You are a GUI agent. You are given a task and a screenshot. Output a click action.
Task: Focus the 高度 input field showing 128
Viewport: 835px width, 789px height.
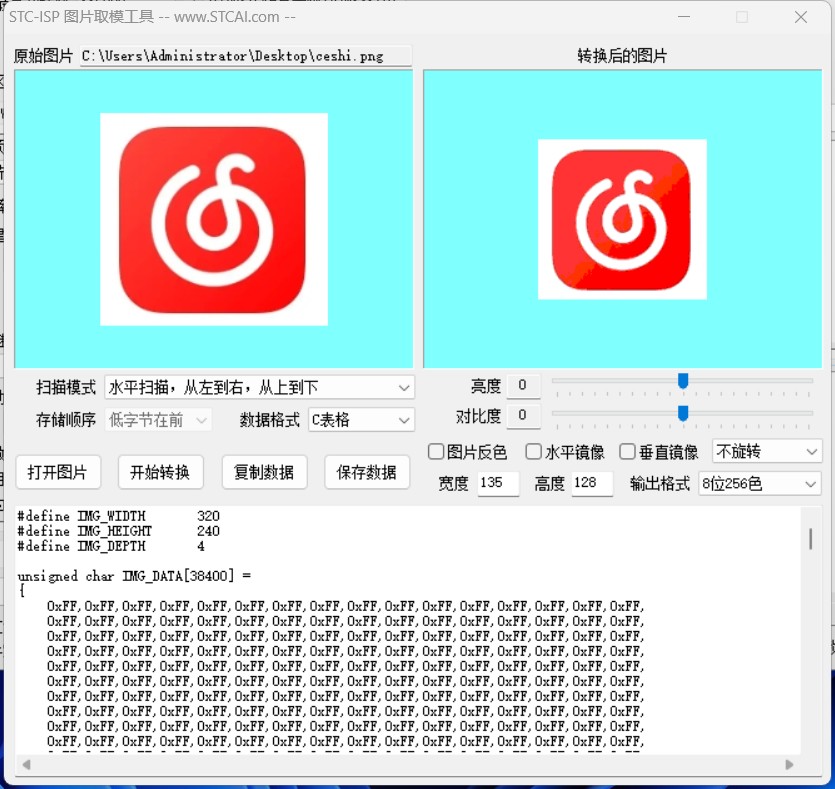click(592, 483)
